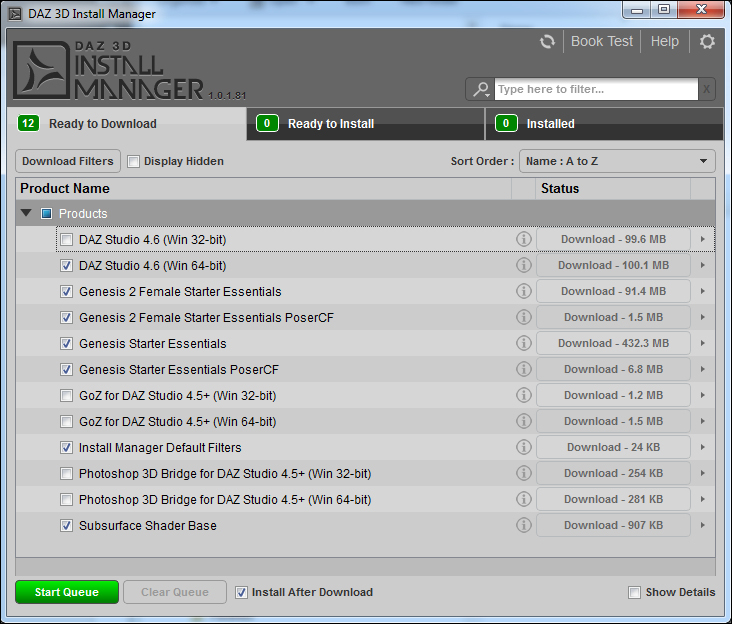The width and height of the screenshot is (732, 624).
Task: Check DAZ Studio 4.6 (Win 32-bit) checkbox
Action: pyautogui.click(x=66, y=240)
